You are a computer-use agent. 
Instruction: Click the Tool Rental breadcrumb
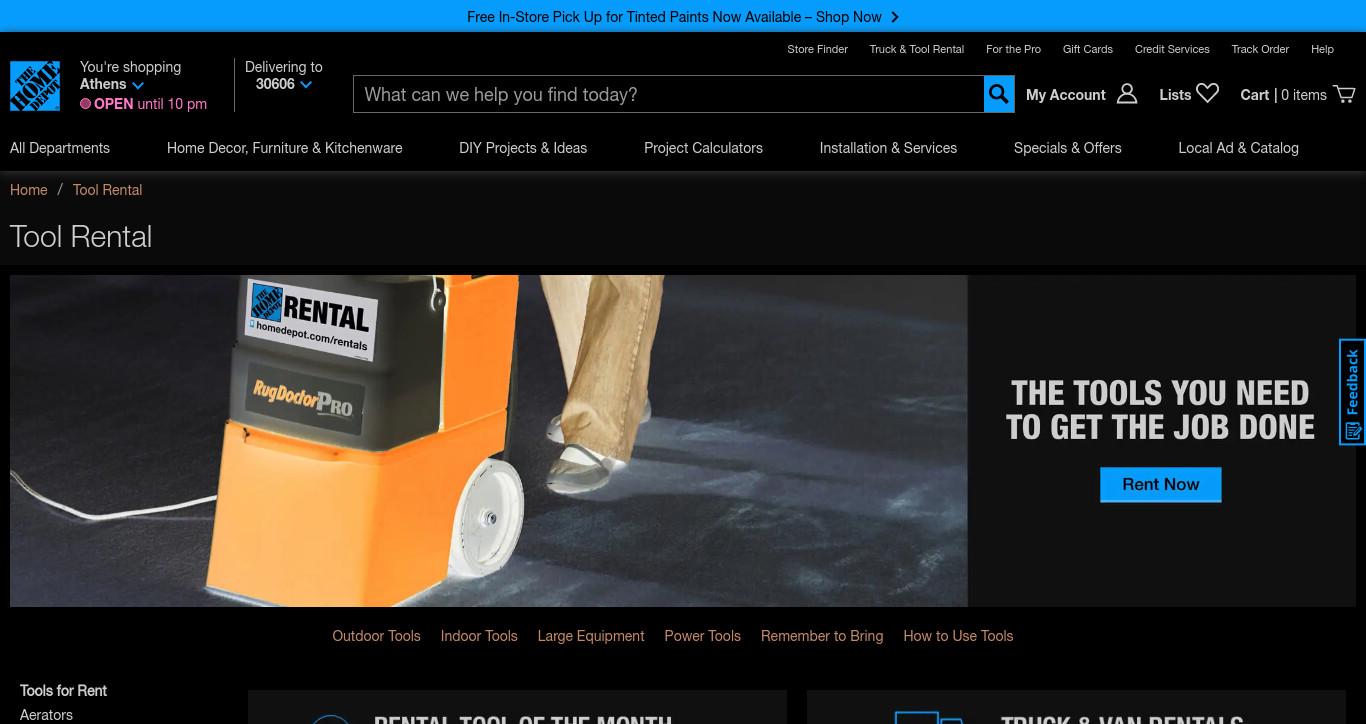107,190
